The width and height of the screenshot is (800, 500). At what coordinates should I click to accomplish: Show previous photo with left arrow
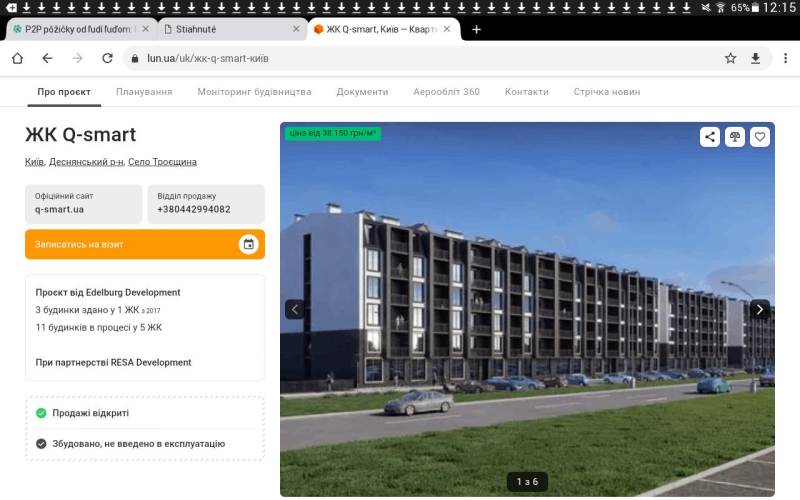[294, 309]
